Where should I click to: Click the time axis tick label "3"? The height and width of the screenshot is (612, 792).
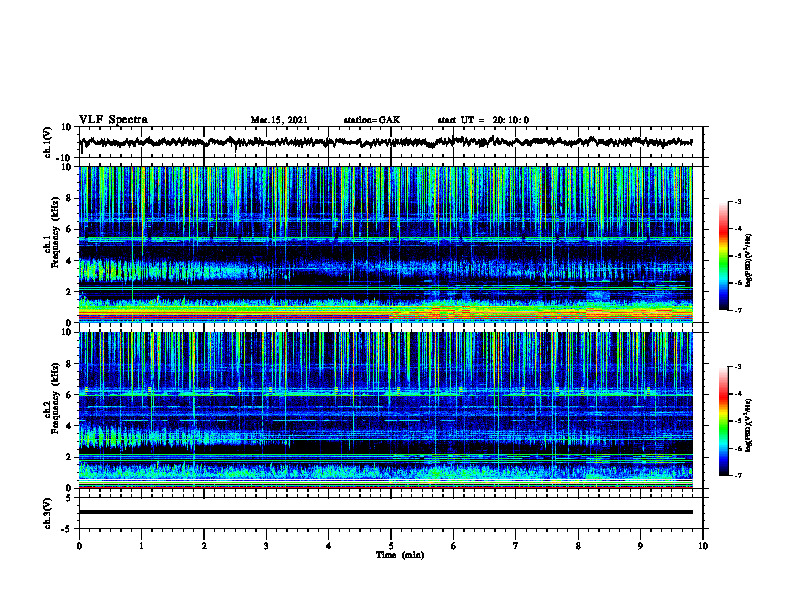266,546
